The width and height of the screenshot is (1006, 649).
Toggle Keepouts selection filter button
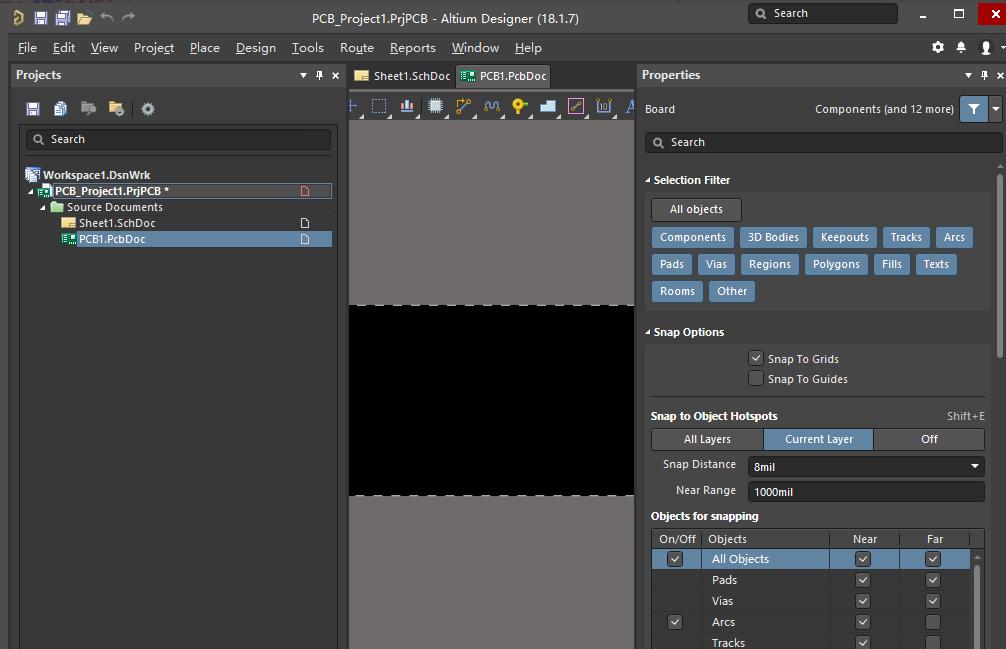click(x=844, y=237)
